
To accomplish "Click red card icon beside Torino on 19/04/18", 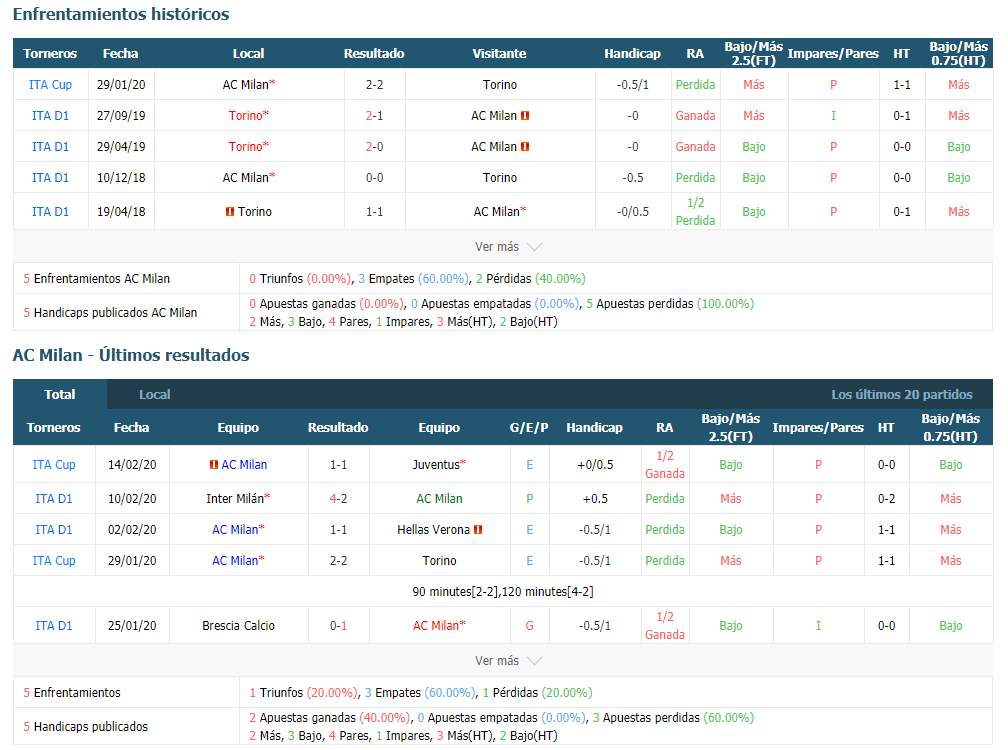I will coord(230,211).
